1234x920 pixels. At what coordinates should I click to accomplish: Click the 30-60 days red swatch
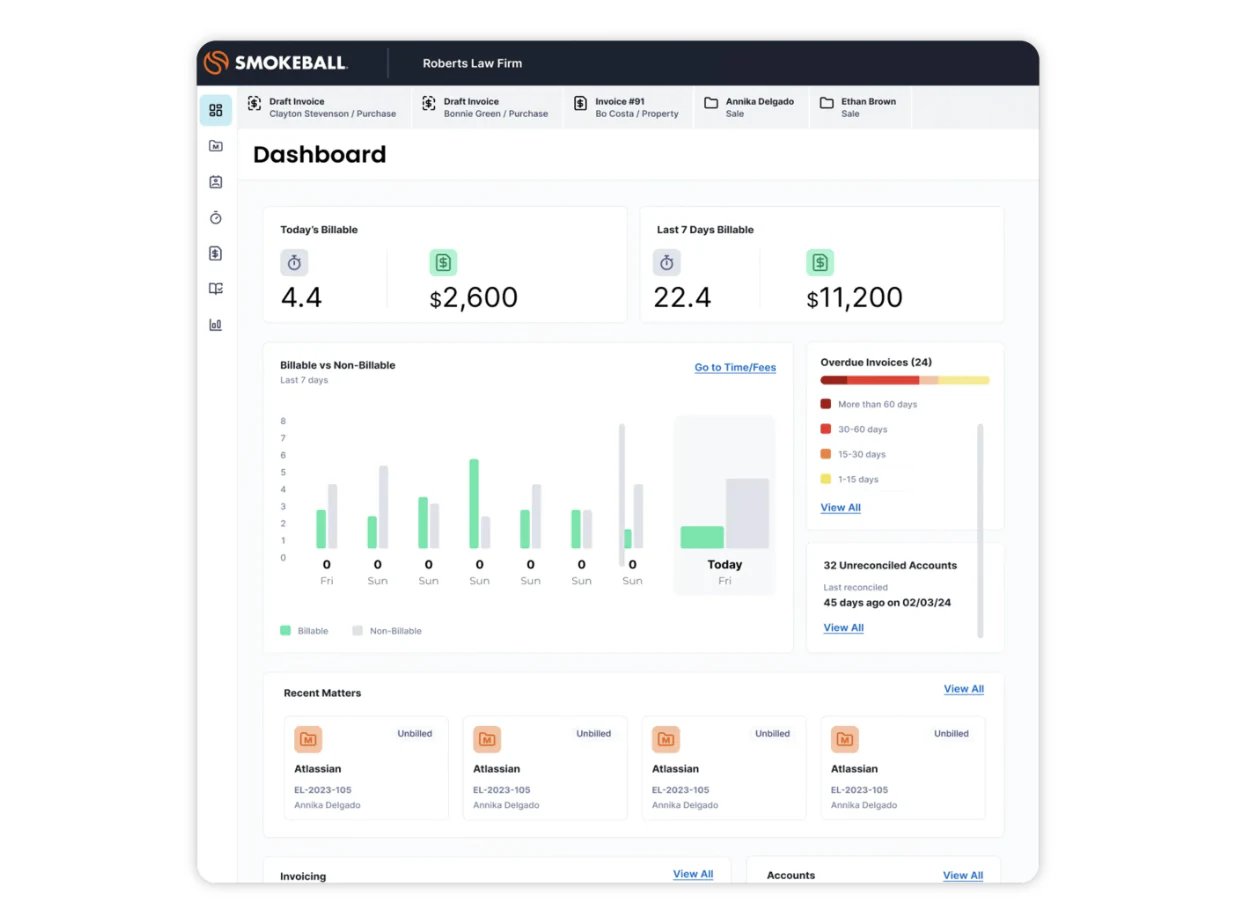point(826,429)
